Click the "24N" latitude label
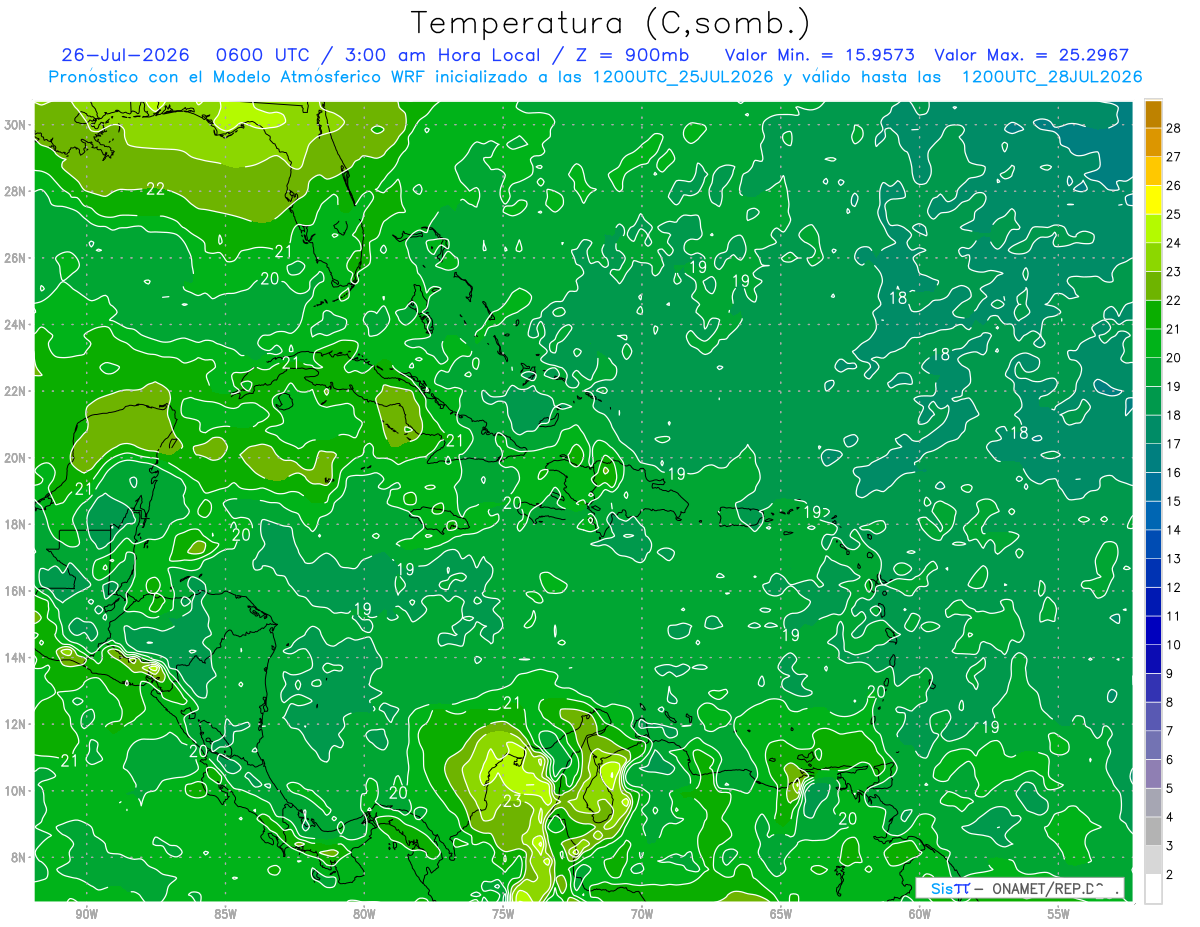This screenshot has height=927, width=1200. 16,325
